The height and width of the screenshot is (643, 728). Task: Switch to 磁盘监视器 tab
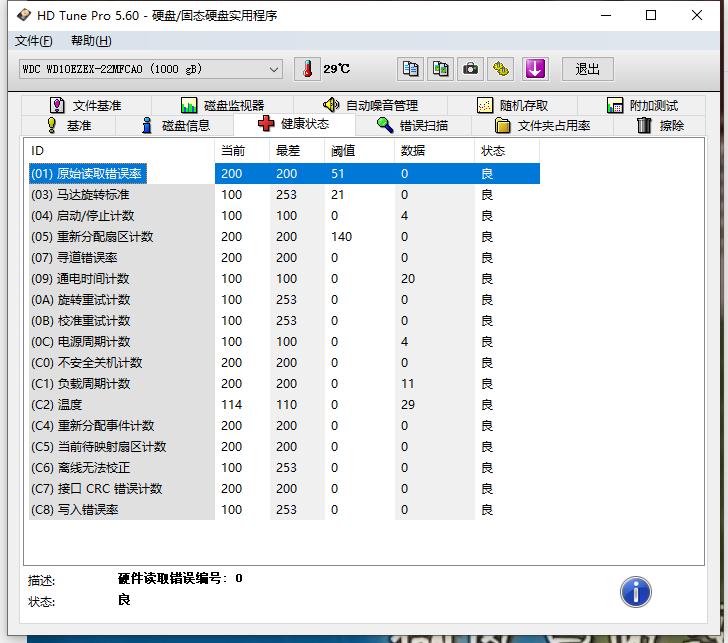pos(222,105)
